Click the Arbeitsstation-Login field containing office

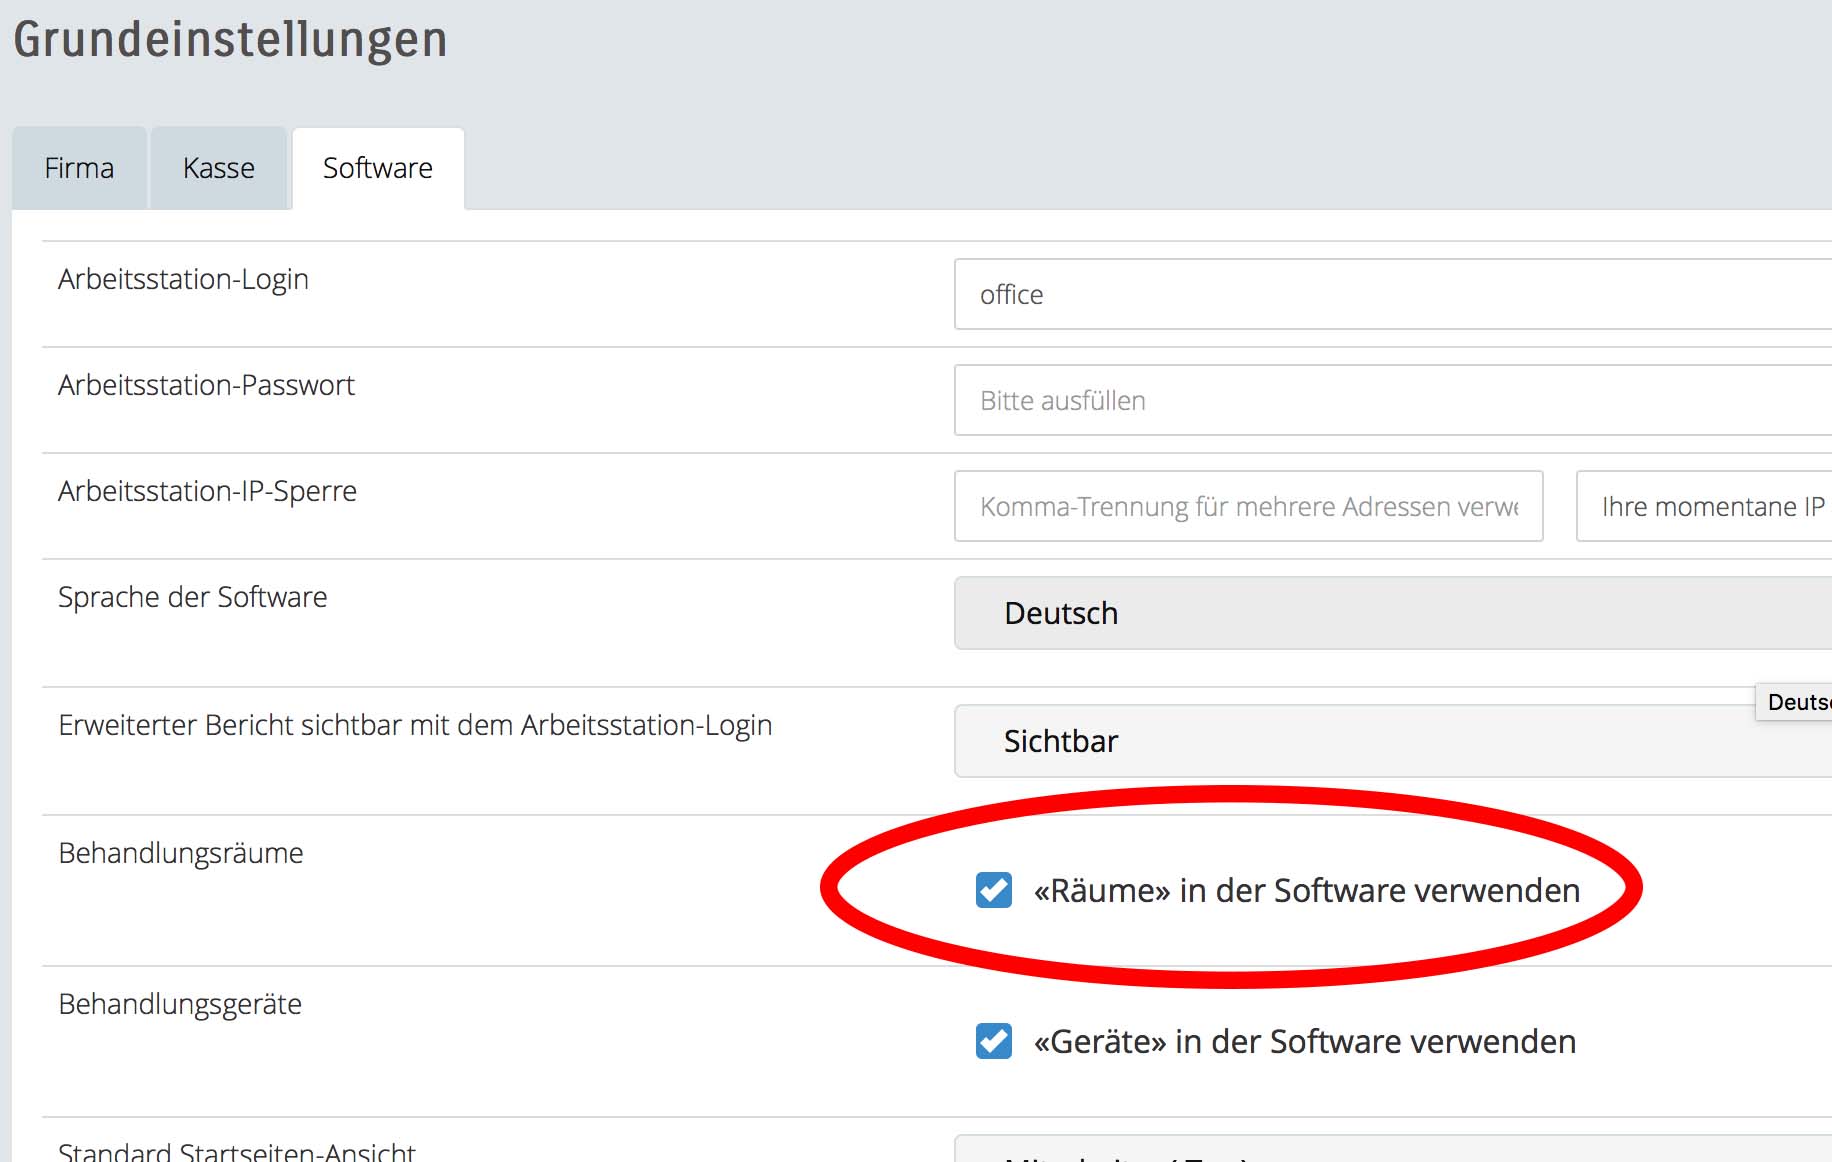[x=1393, y=294]
